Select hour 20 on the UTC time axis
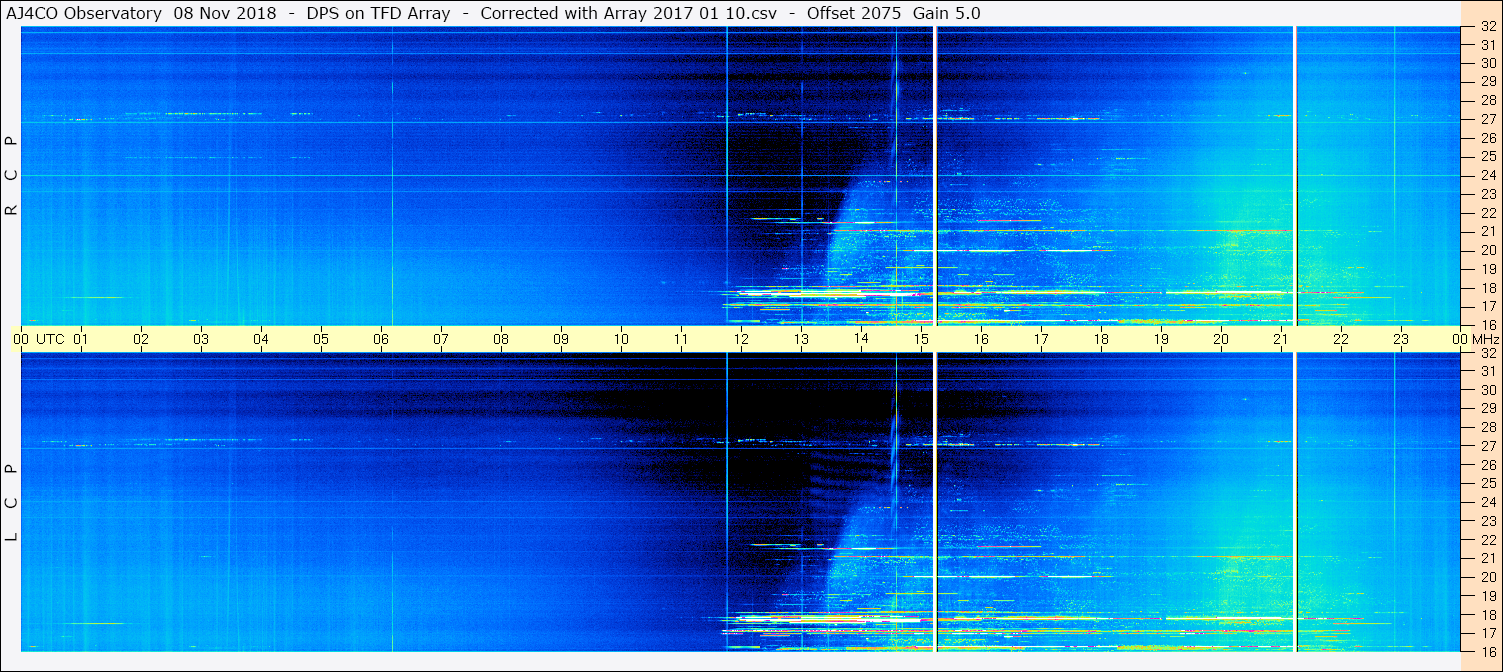Image resolution: width=1503 pixels, height=672 pixels. tap(1221, 339)
